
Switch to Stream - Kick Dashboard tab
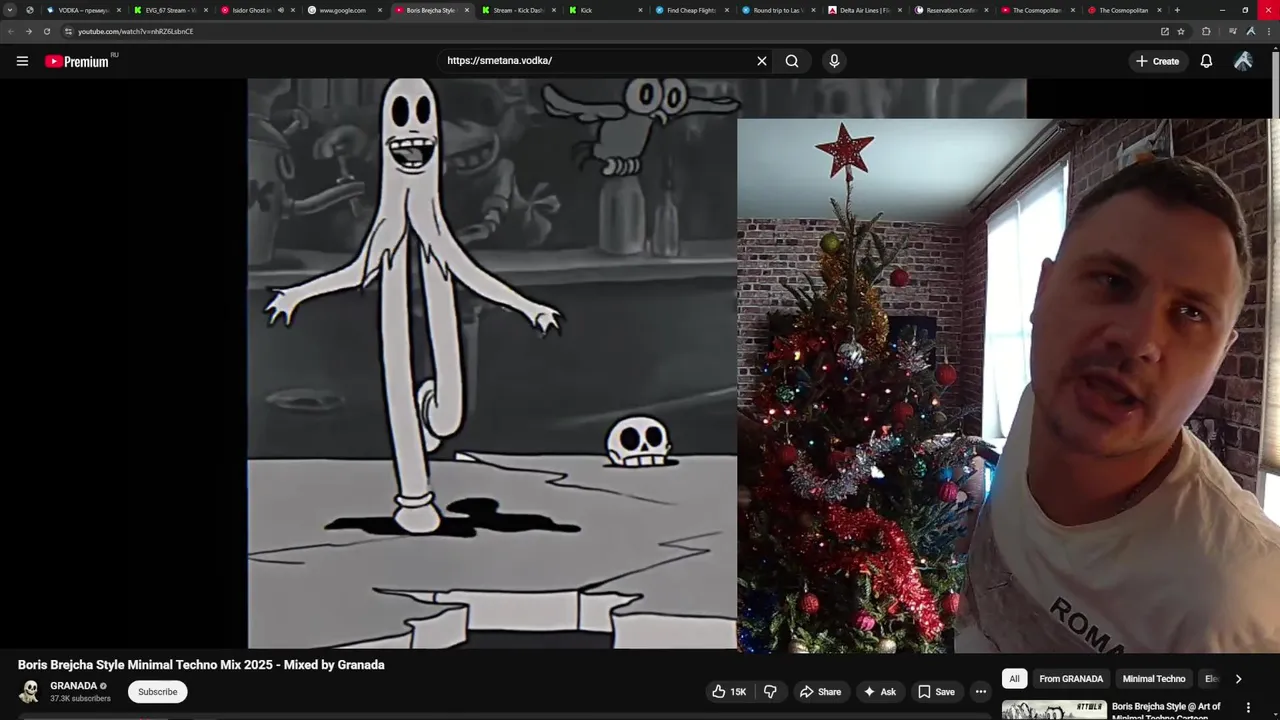click(519, 10)
